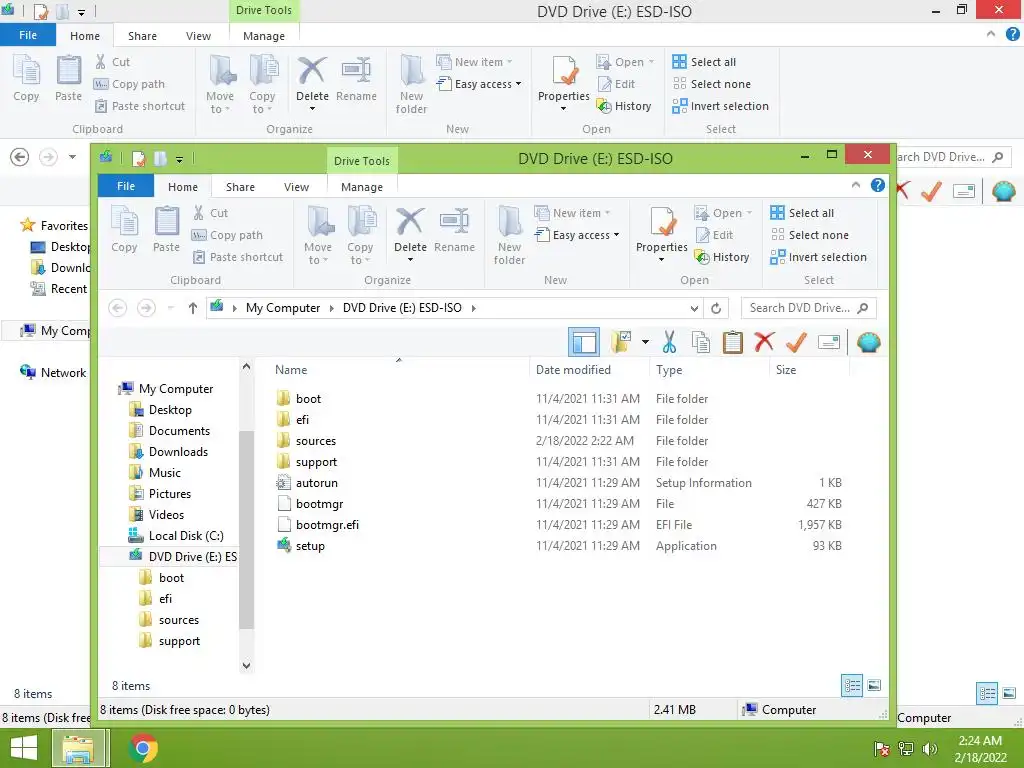Click My Computer in address breadcrumb
Viewport: 1024px width, 768px height.
click(283, 308)
